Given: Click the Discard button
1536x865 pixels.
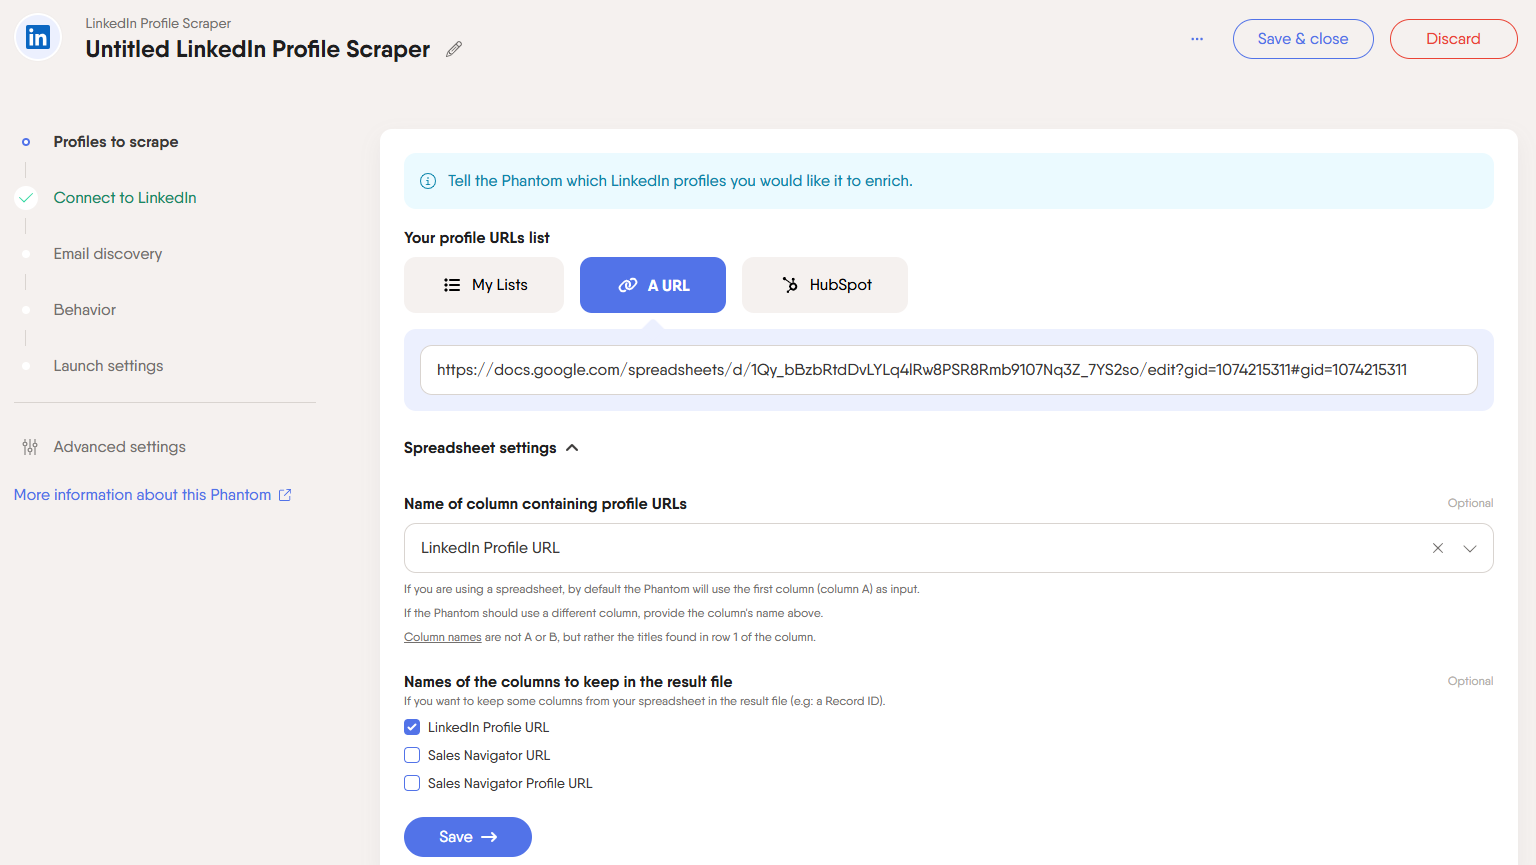Looking at the screenshot, I should pyautogui.click(x=1453, y=39).
